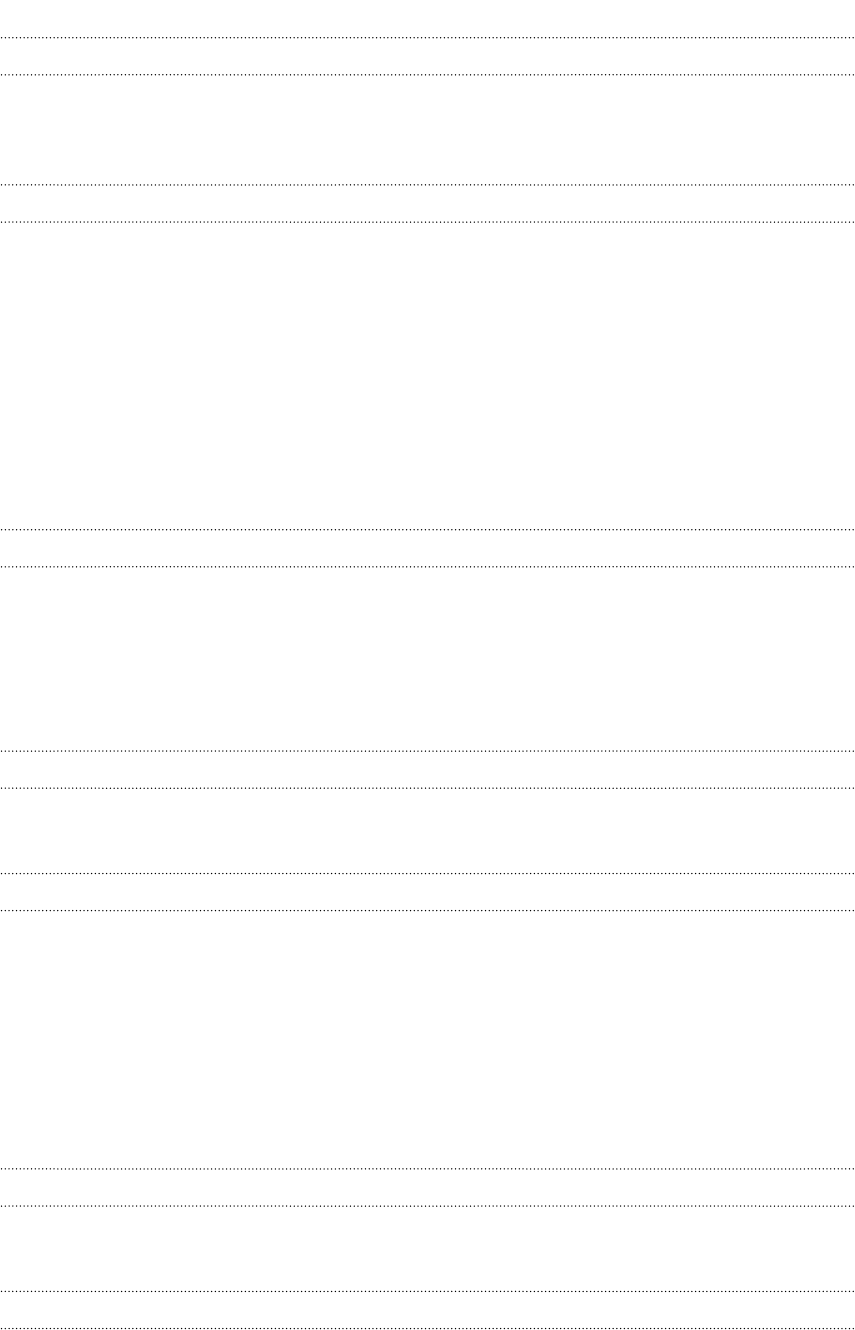The height and width of the screenshot is (1330, 855).
Task: Click large blank area between fifth and sixth line pairs
Action: pos(427,1039)
